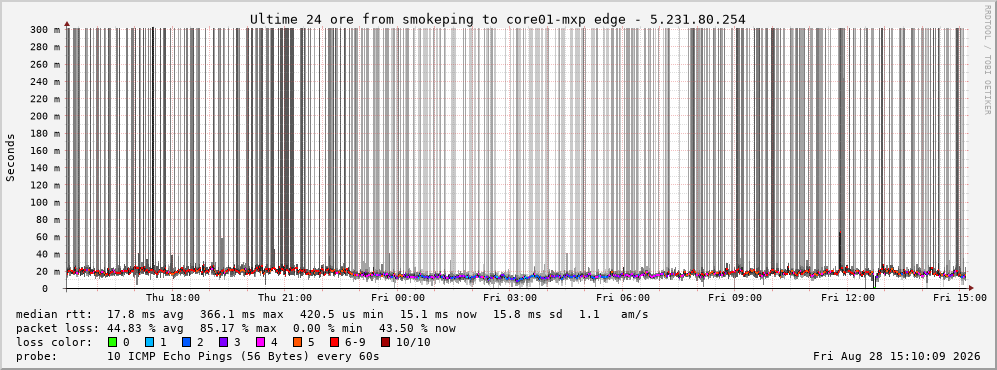Click the Fri 12:00 time axis label
This screenshot has width=997, height=370.
pos(848,298)
